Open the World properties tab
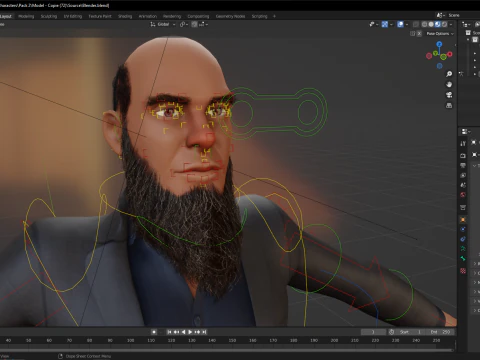 click(x=463, y=195)
